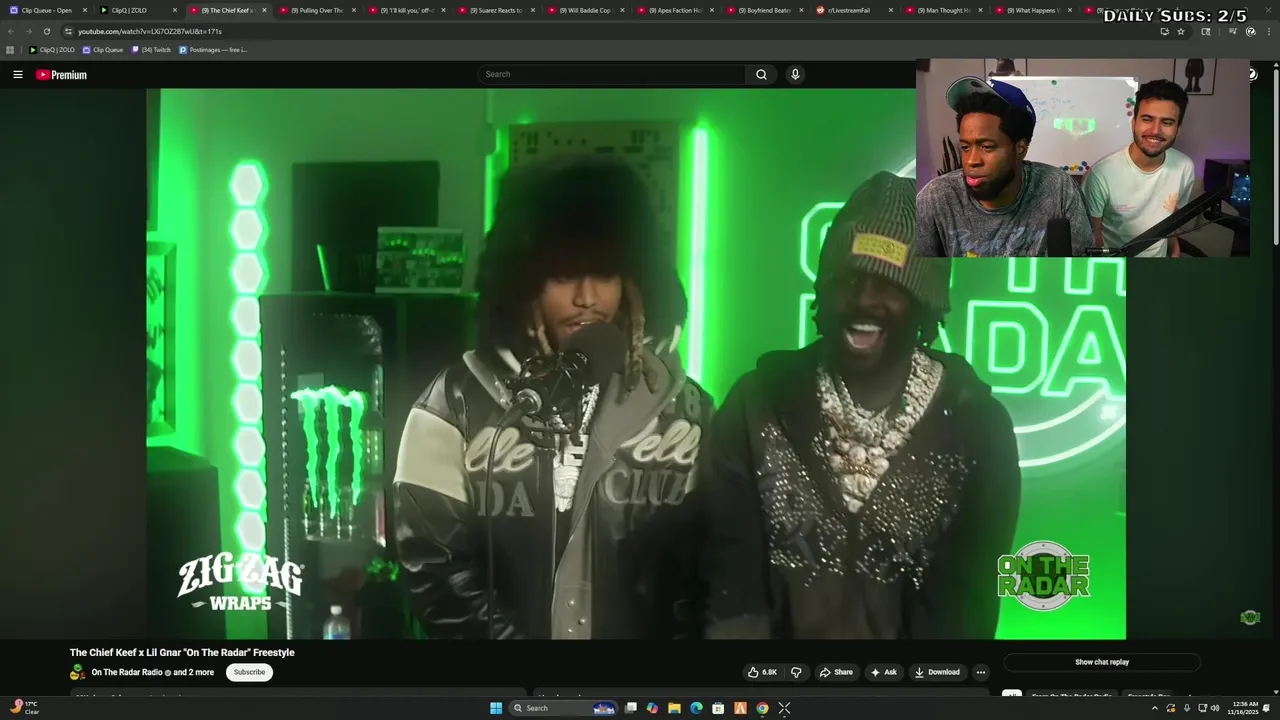Viewport: 1280px width, 720px height.
Task: Close the Chief Keef tab
Action: pyautogui.click(x=263, y=10)
